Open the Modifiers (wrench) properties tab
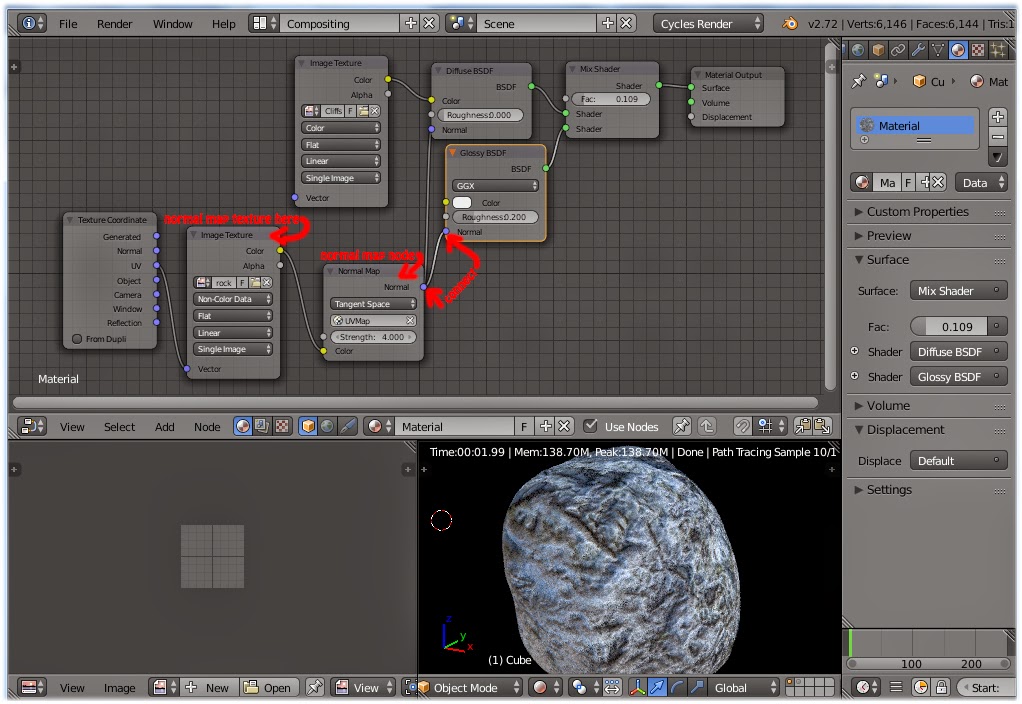The width and height of the screenshot is (1022, 704). pyautogui.click(x=919, y=49)
